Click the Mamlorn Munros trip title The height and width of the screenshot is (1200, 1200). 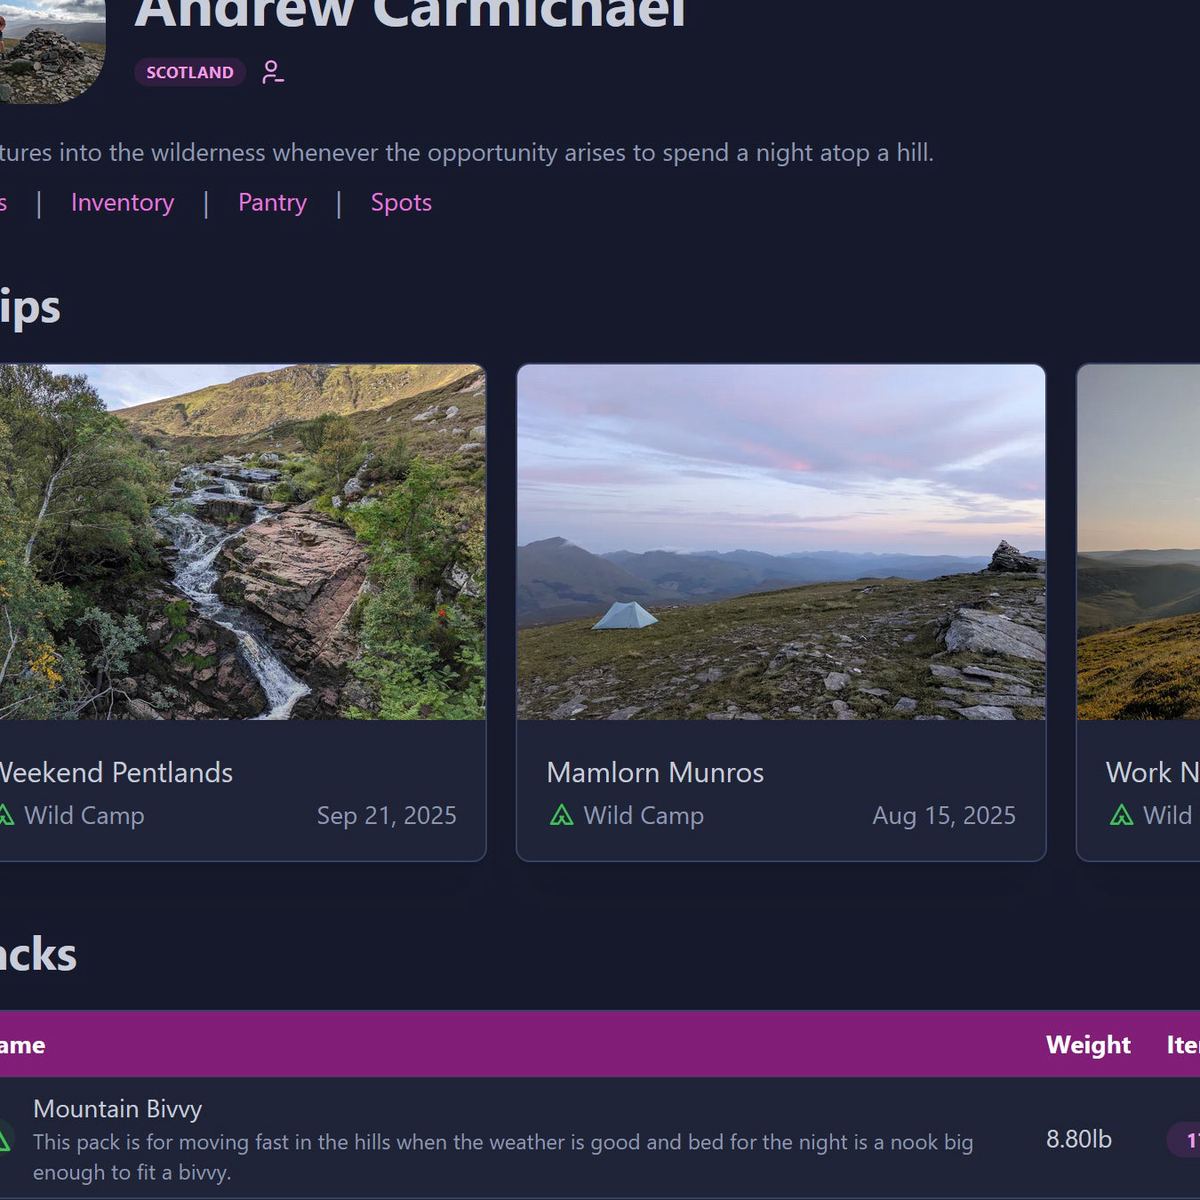tap(655, 772)
